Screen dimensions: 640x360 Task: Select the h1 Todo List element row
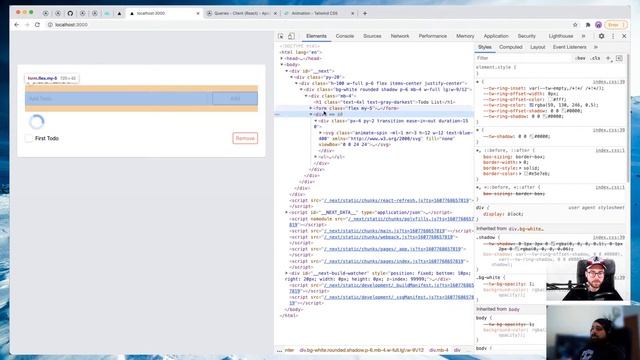pyautogui.click(x=384, y=102)
